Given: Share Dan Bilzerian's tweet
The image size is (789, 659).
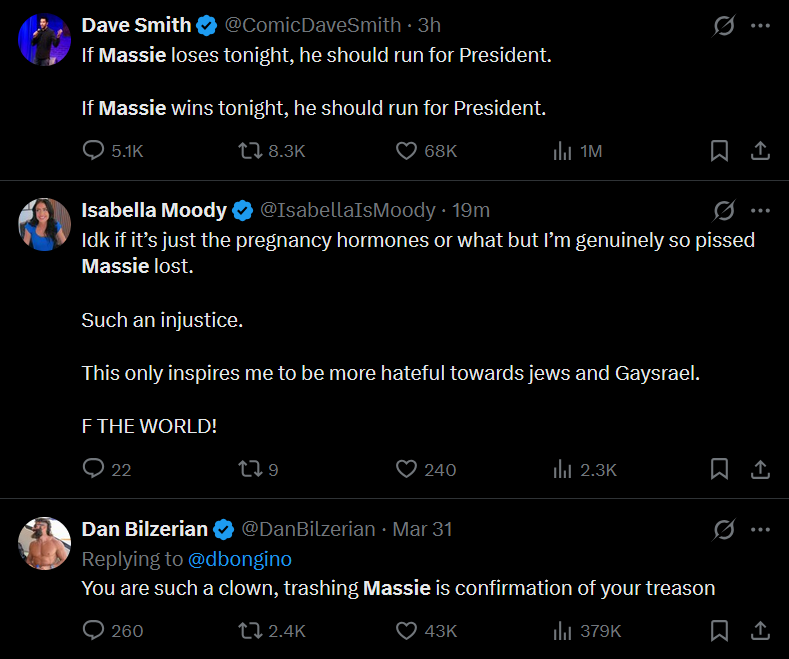Looking at the screenshot, I should 760,630.
